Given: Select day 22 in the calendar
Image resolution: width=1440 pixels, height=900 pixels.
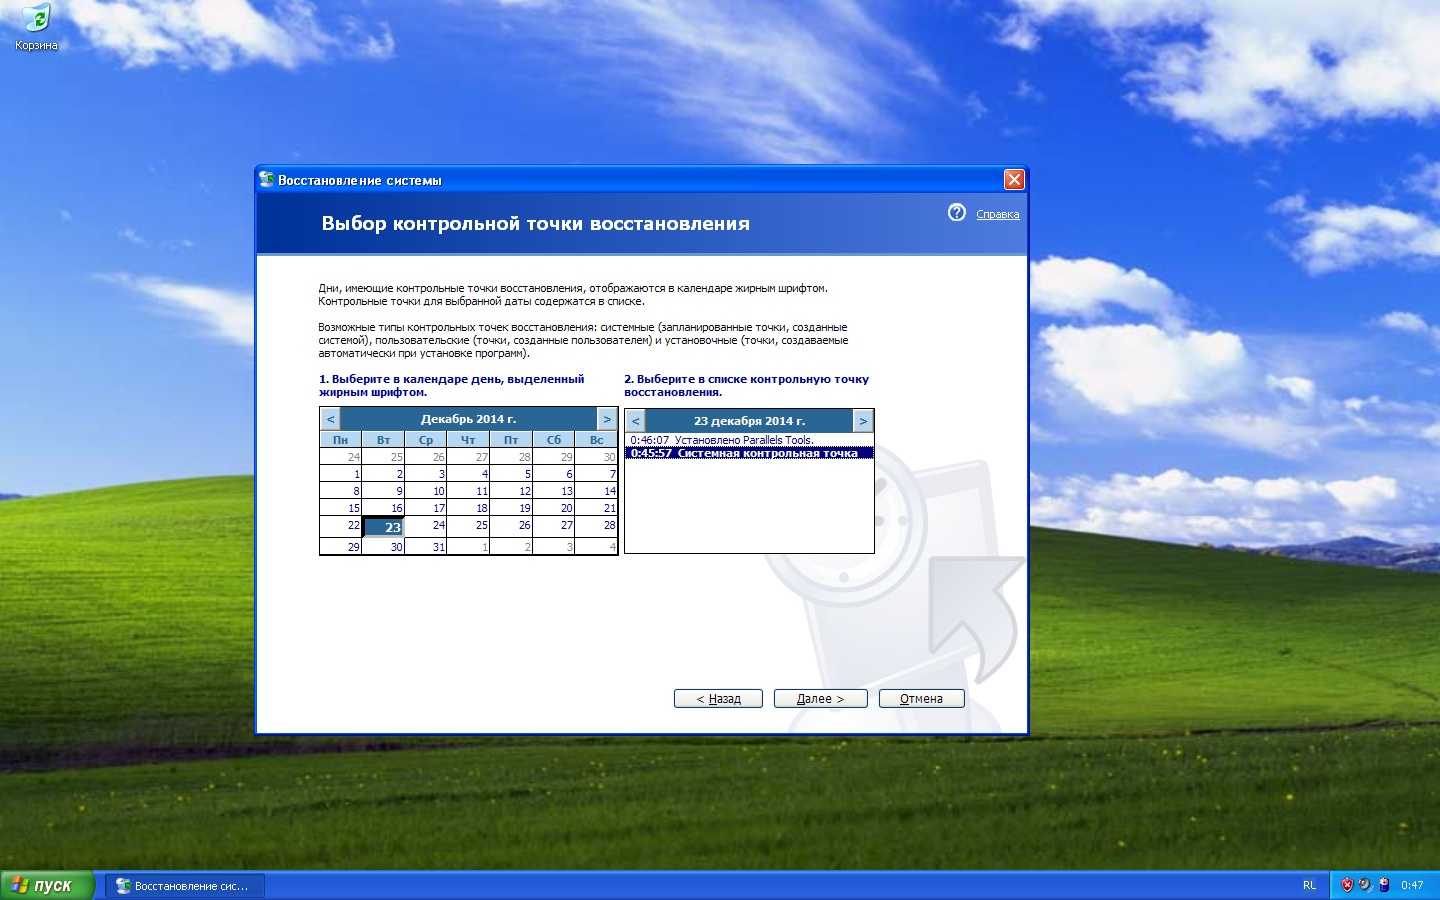Looking at the screenshot, I should 341,525.
